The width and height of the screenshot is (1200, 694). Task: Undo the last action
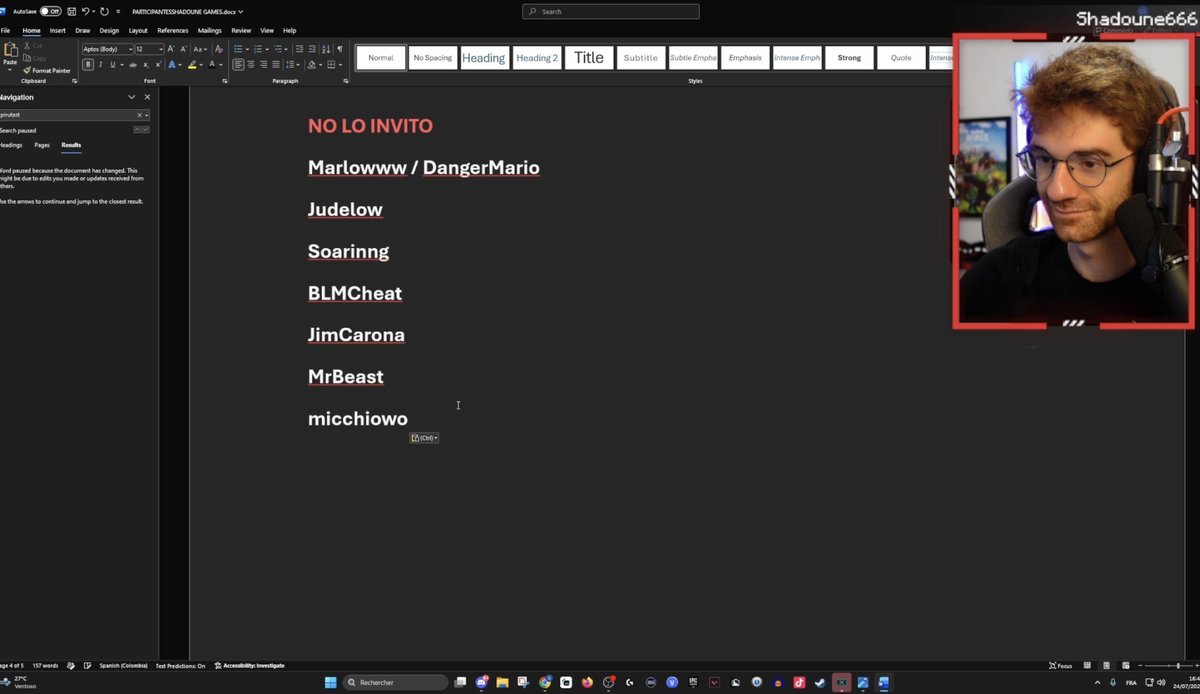point(87,11)
